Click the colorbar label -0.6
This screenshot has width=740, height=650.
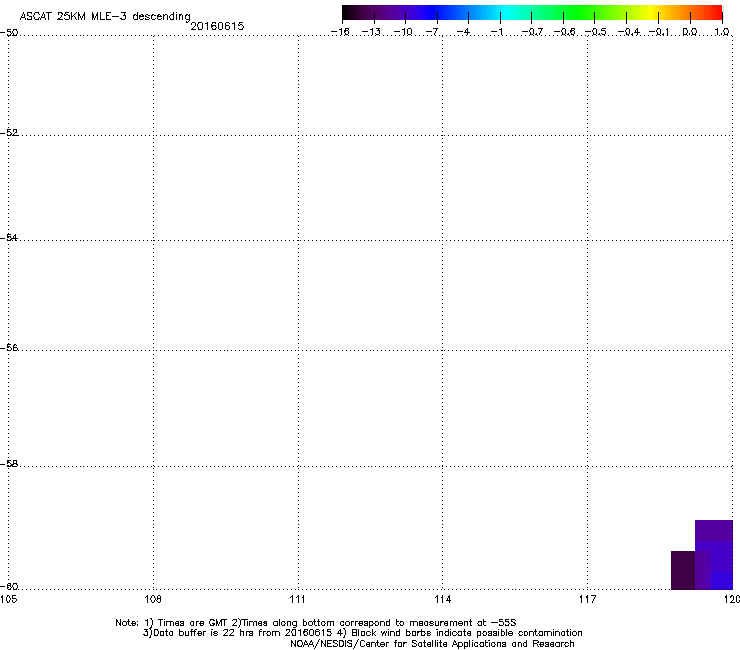coord(564,32)
